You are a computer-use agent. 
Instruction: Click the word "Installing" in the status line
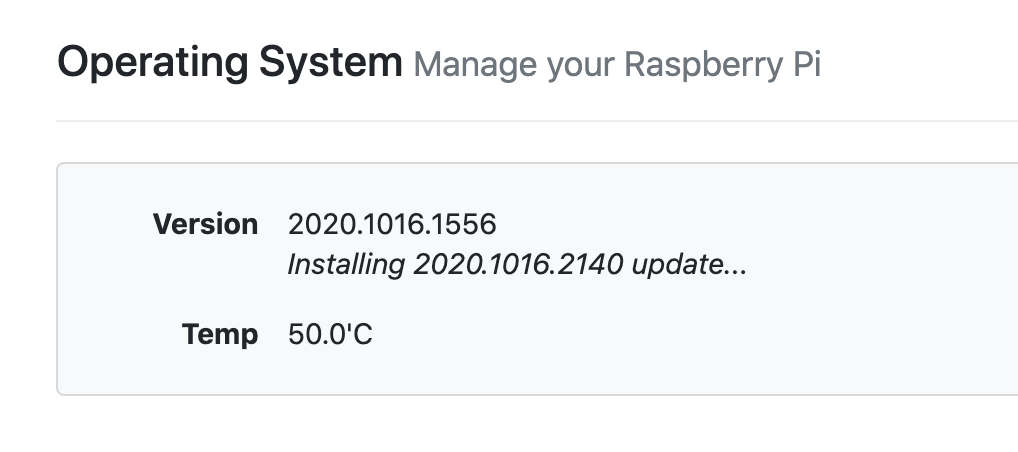click(x=346, y=265)
